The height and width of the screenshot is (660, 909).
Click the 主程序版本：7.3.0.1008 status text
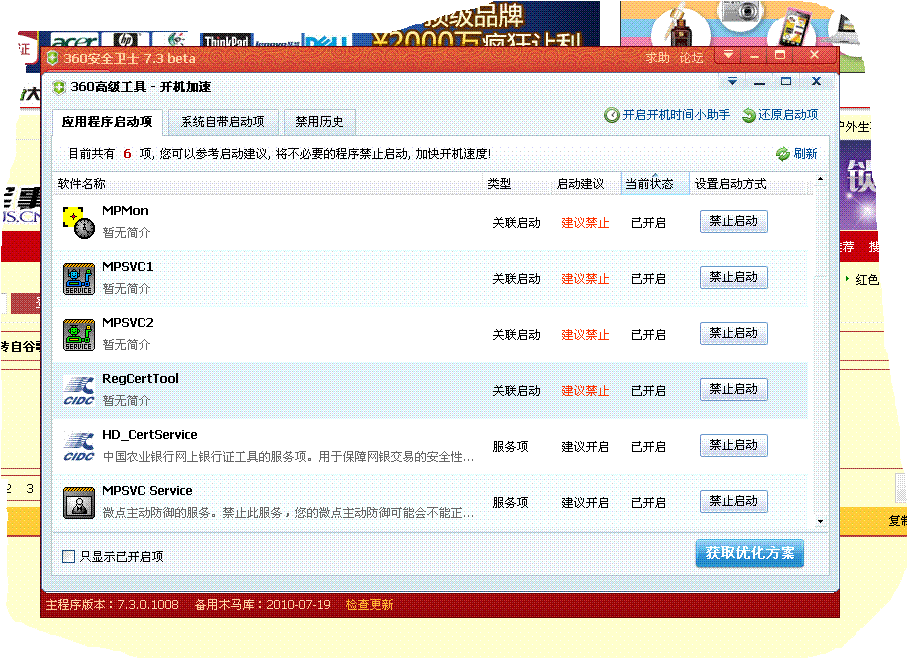(112, 605)
